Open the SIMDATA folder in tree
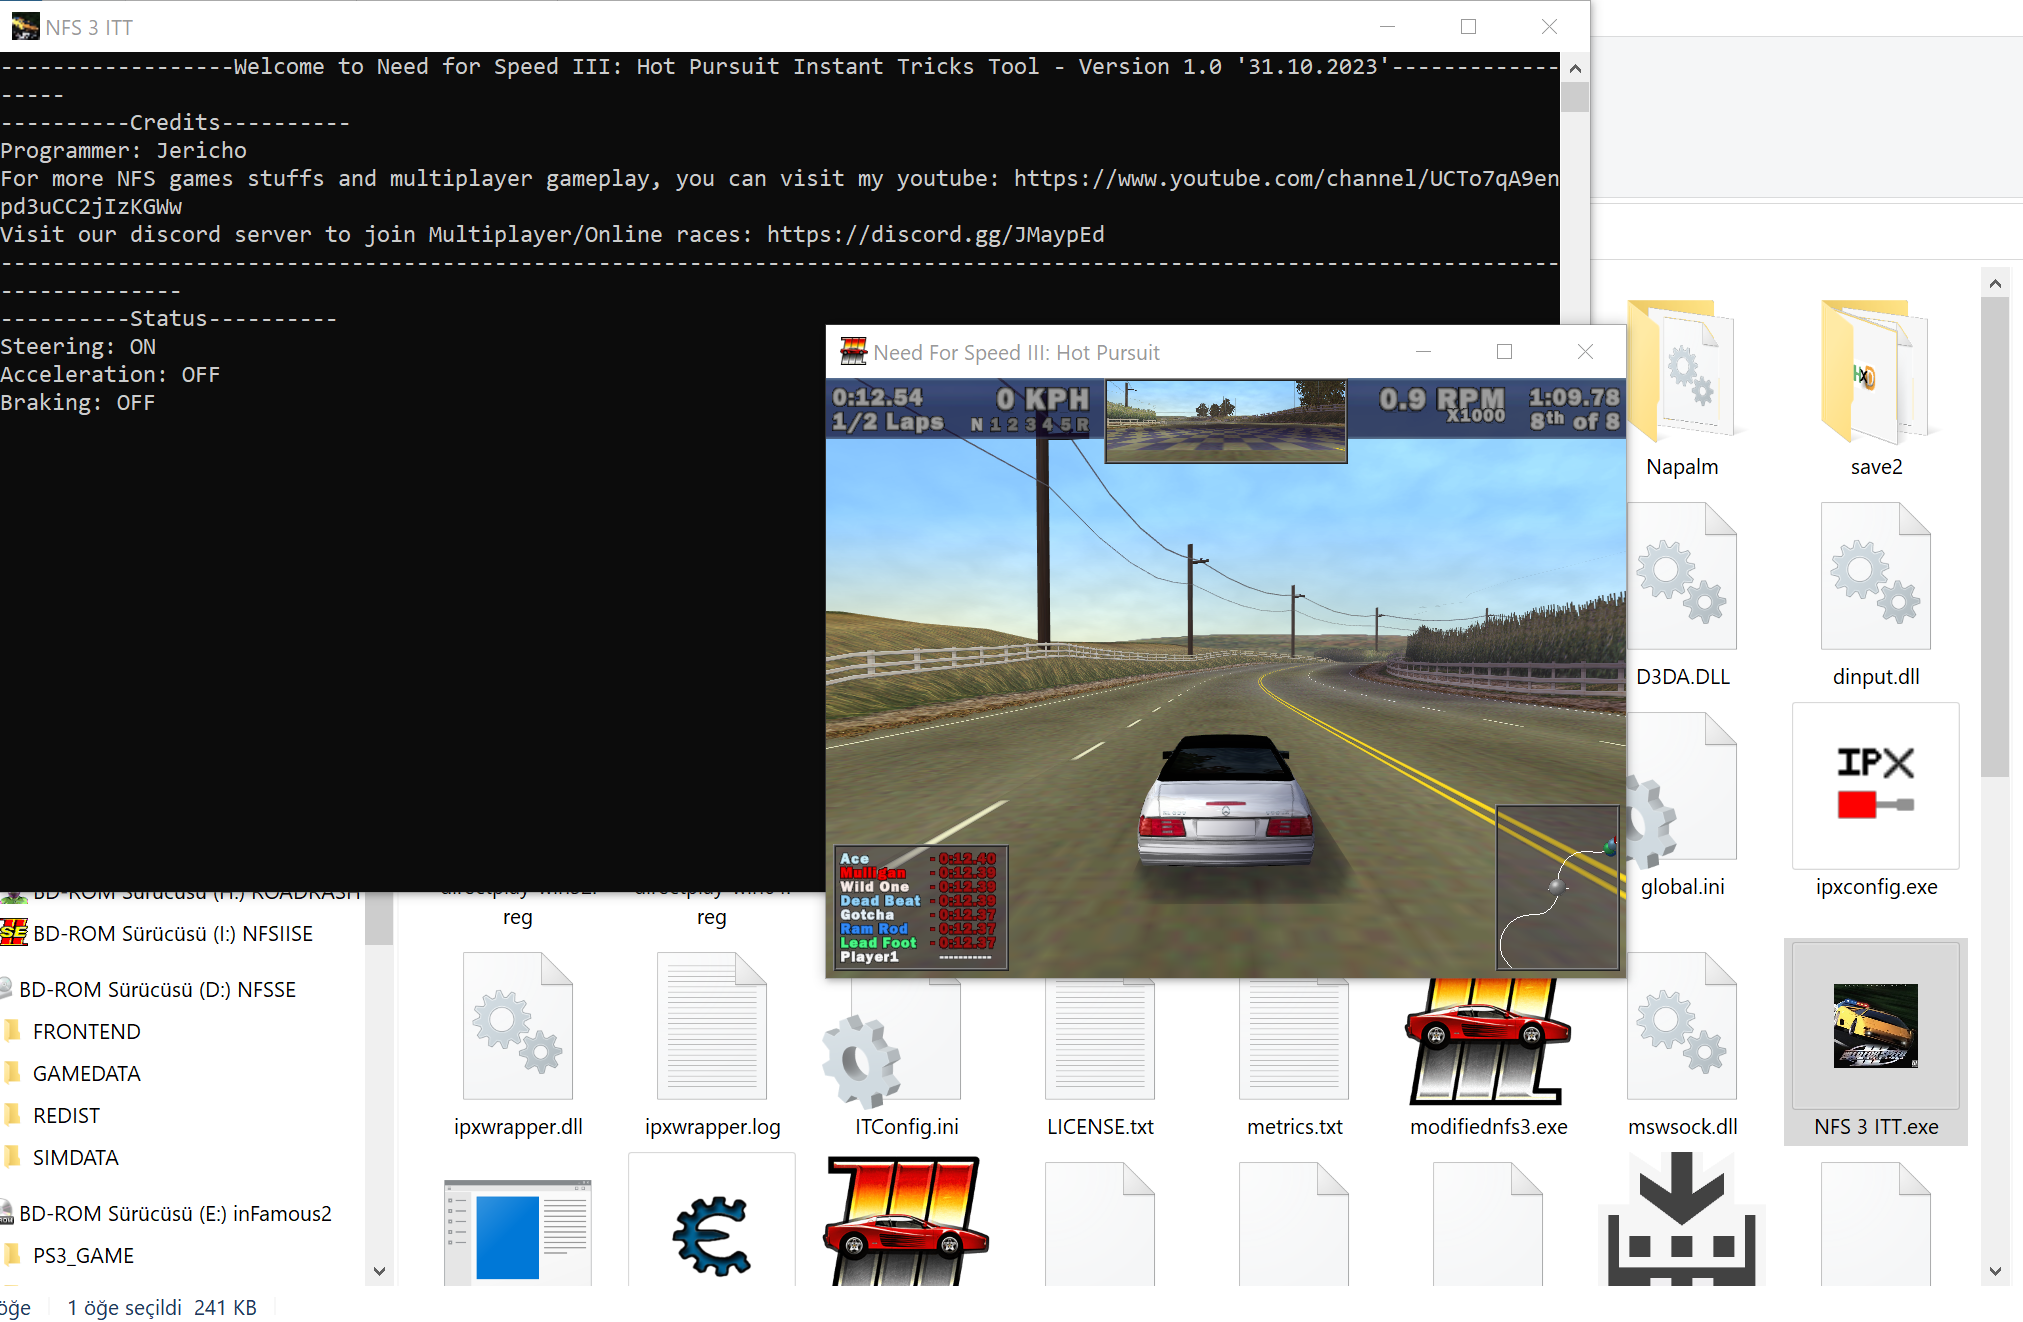Screen dimensions: 2023x1322 click(x=76, y=1157)
